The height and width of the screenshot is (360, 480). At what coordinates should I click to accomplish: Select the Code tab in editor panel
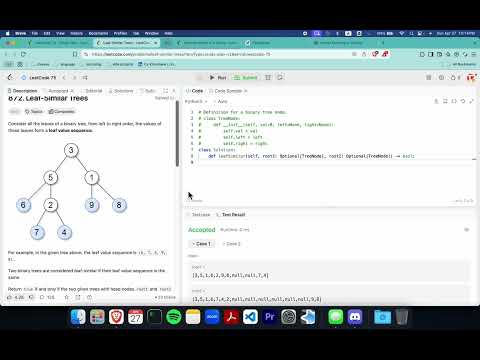(x=194, y=91)
